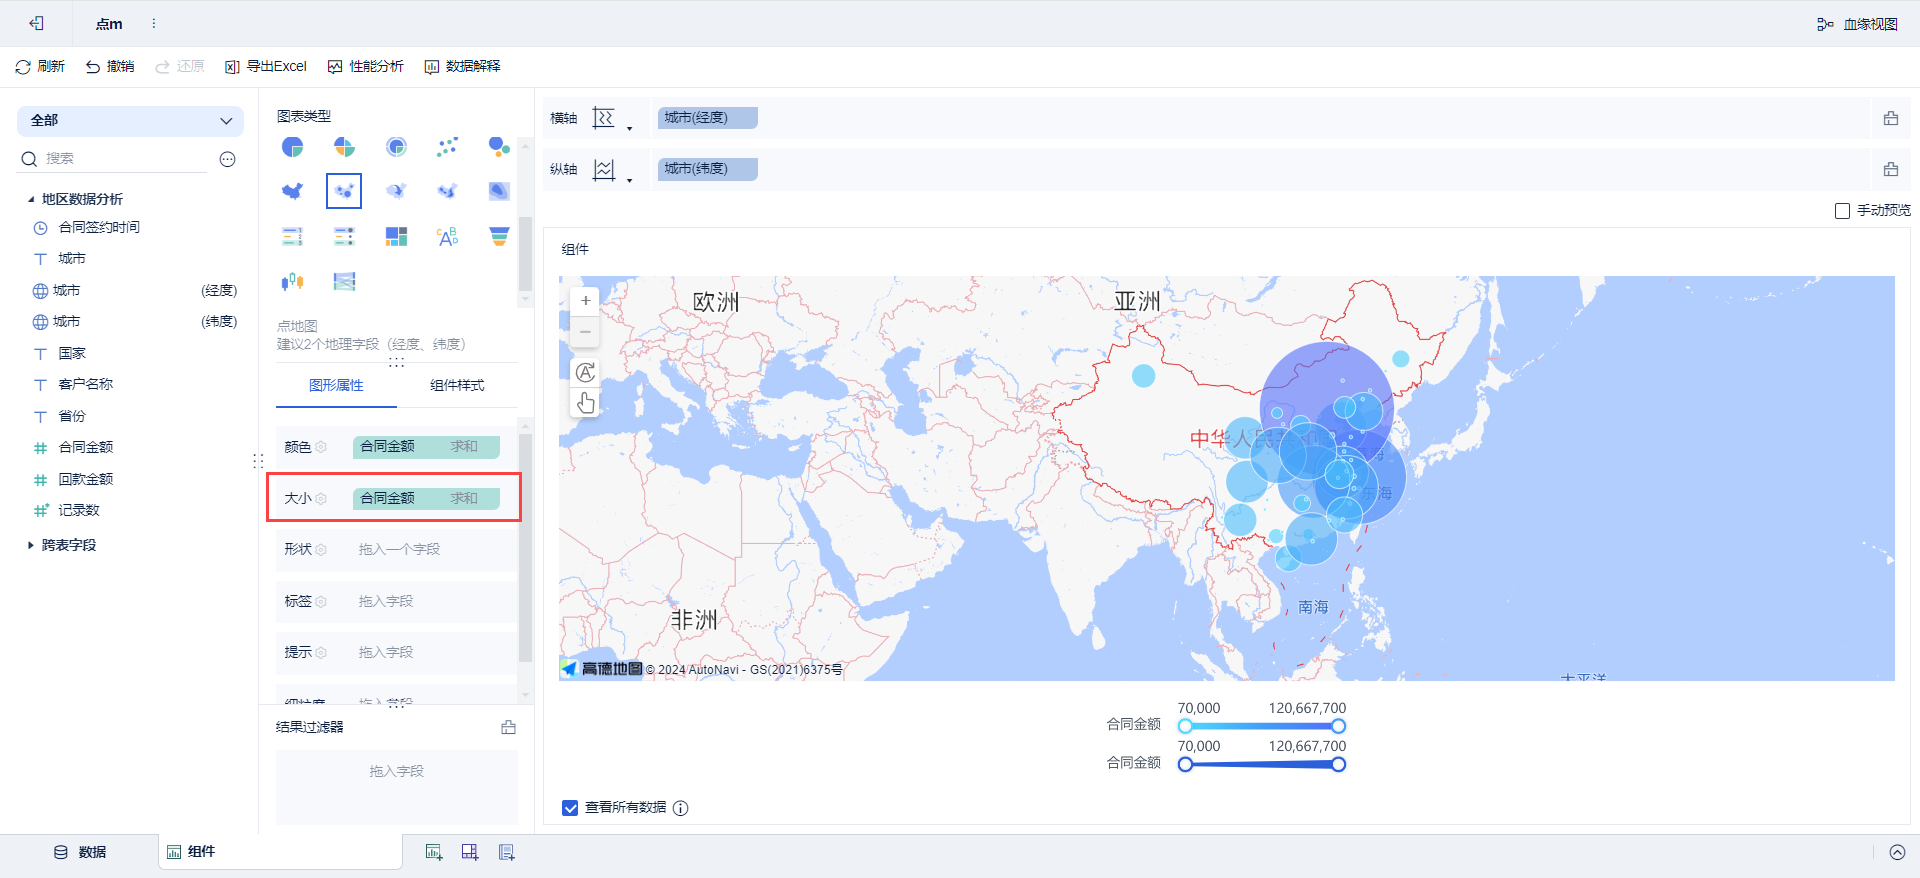Click the 导出Excel button
The height and width of the screenshot is (878, 1920).
tap(266, 66)
